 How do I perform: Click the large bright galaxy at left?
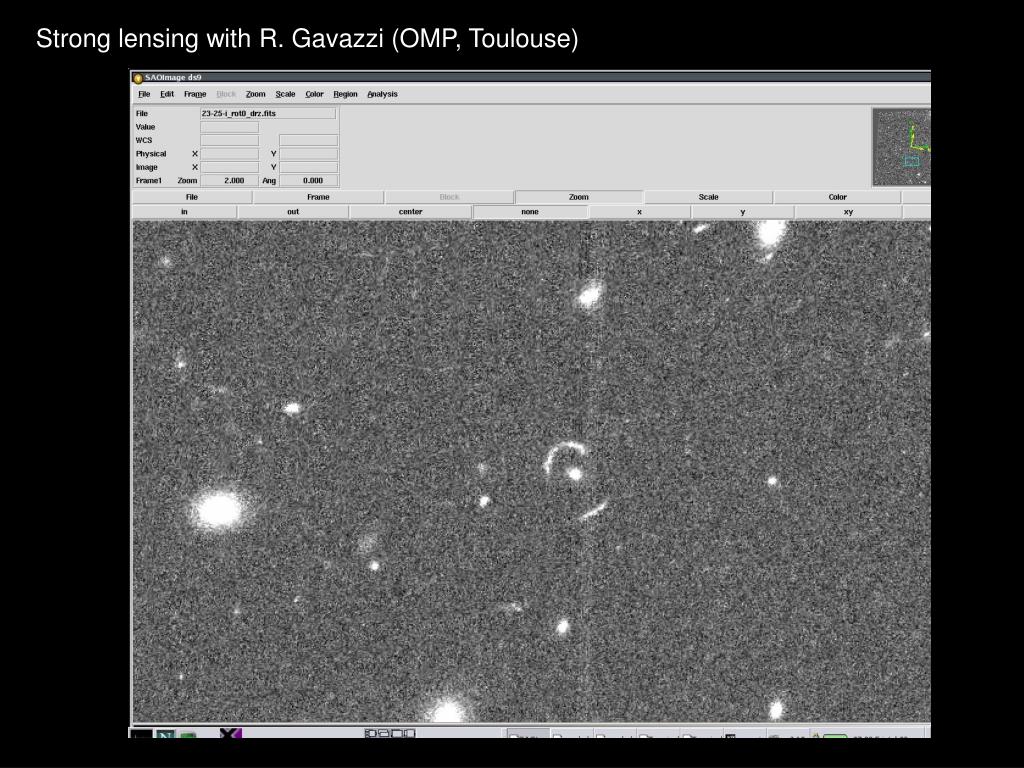[219, 509]
